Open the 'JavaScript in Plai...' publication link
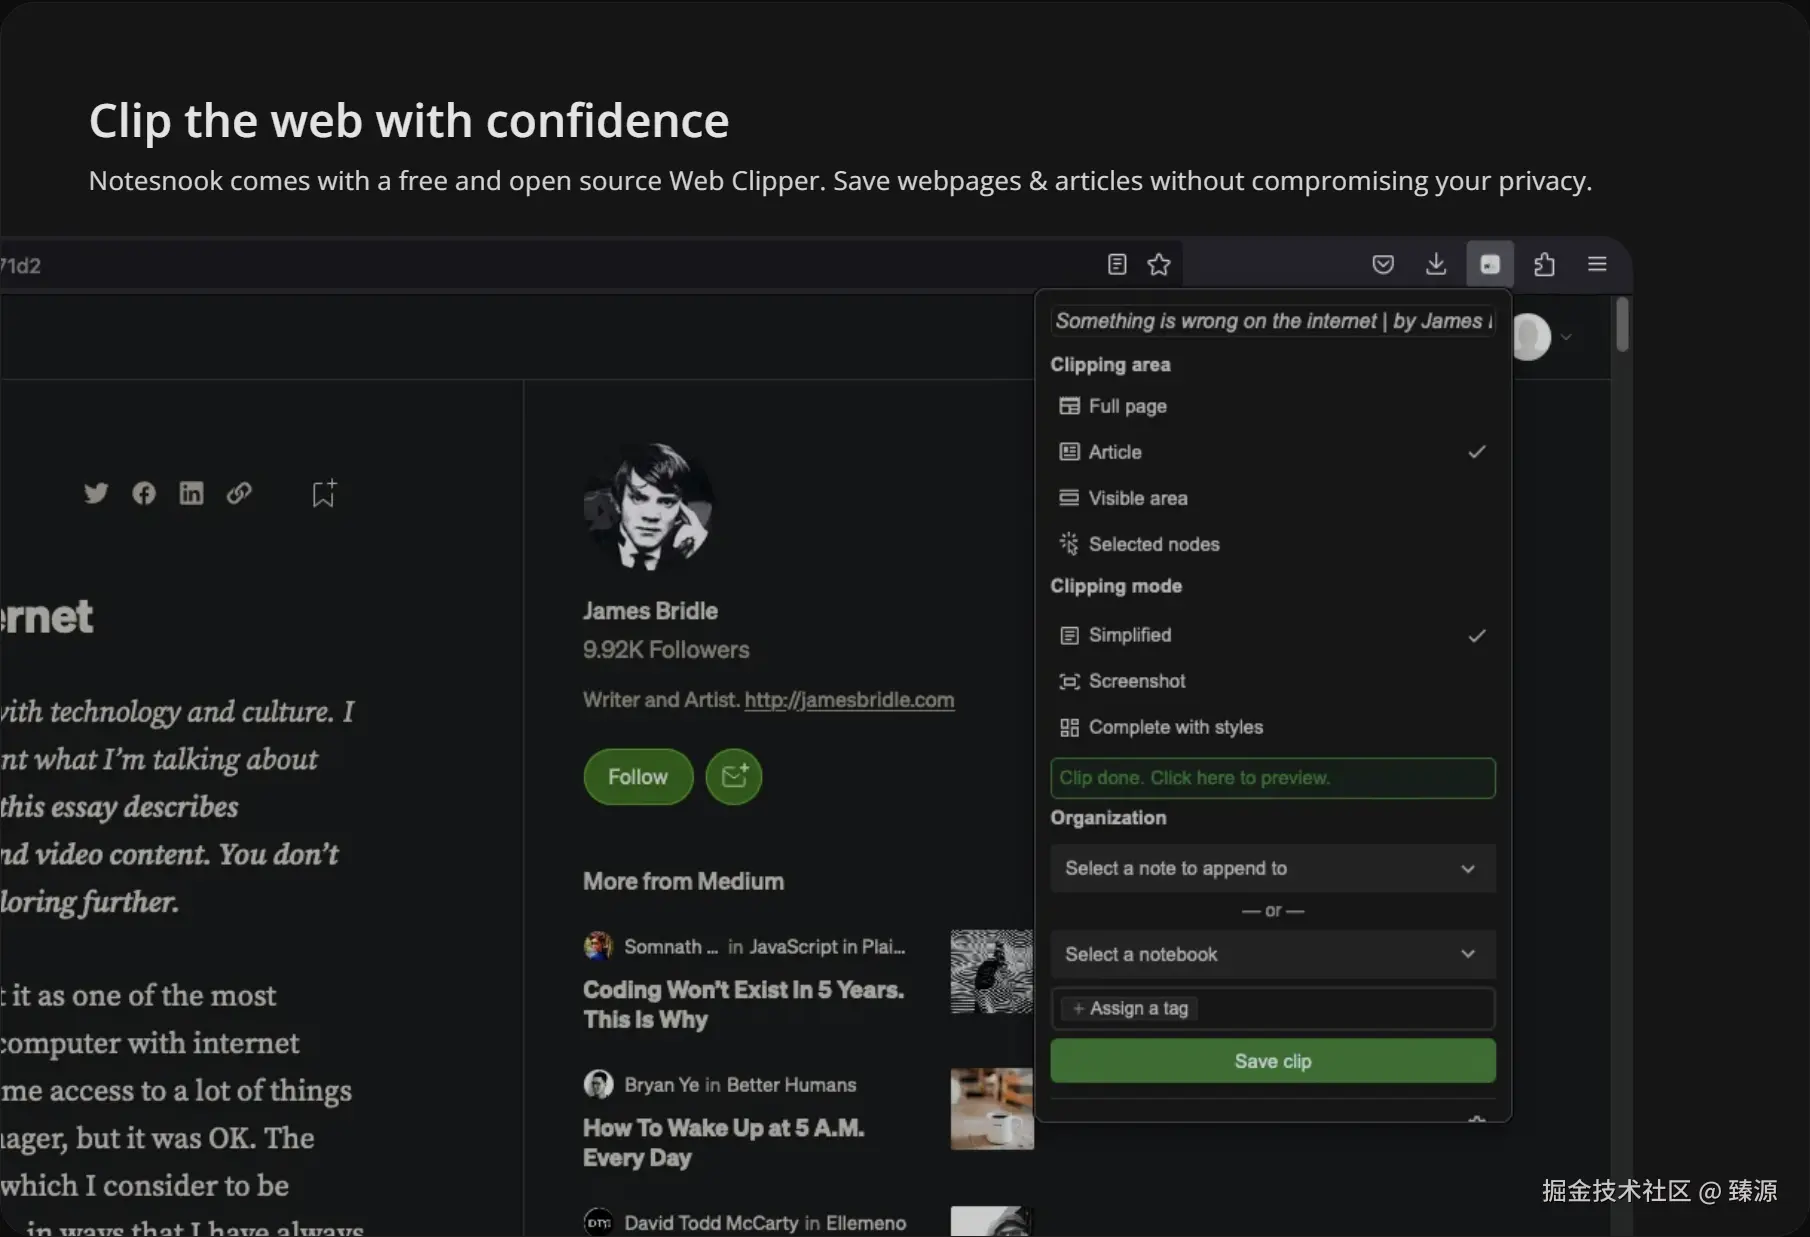1810x1237 pixels. click(x=827, y=946)
